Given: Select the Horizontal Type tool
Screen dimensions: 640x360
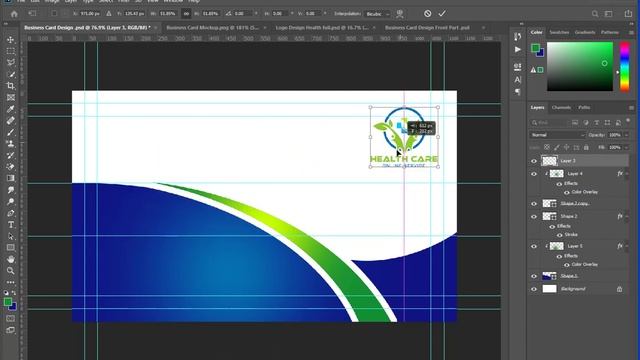Looking at the screenshot, I should [11, 224].
